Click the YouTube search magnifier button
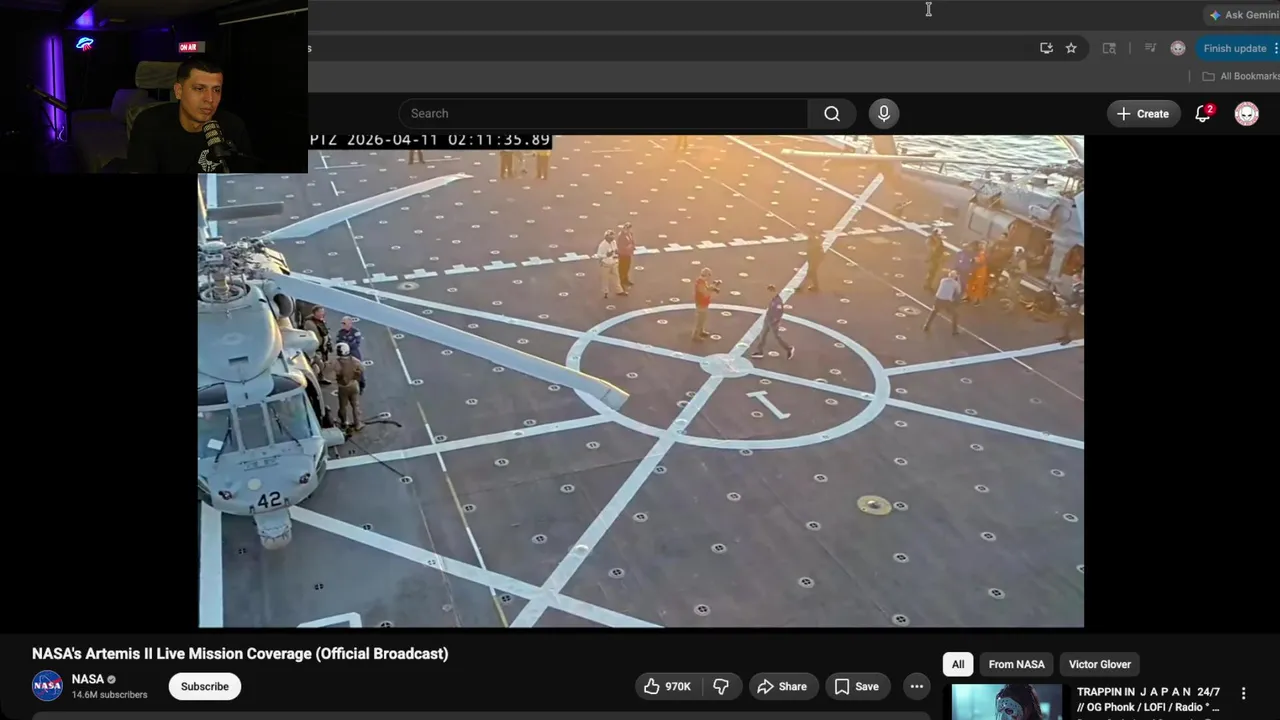 coord(831,113)
